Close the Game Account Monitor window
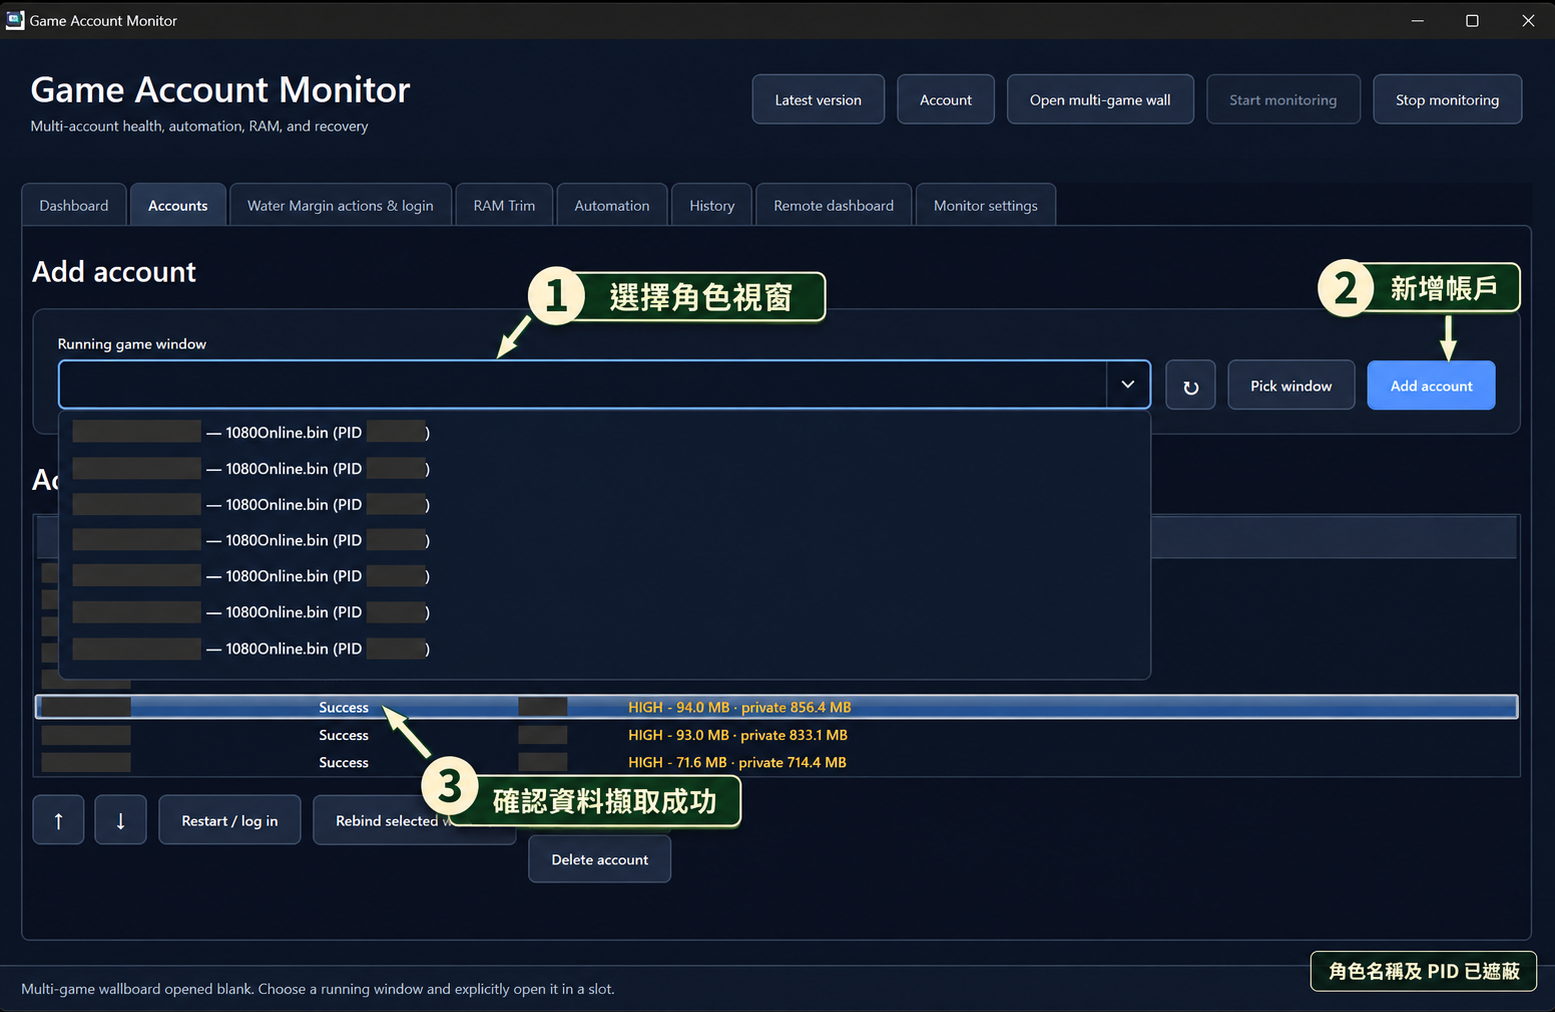This screenshot has width=1555, height=1012. coord(1528,20)
